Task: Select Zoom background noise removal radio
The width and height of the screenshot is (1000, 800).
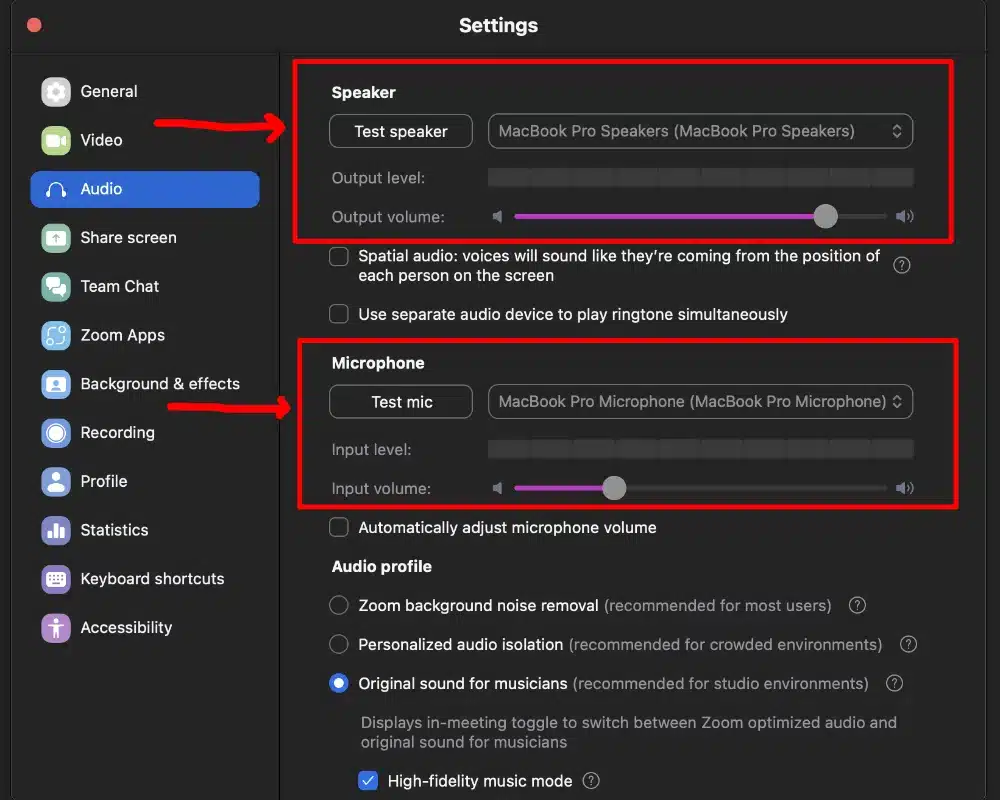Action: tap(339, 605)
